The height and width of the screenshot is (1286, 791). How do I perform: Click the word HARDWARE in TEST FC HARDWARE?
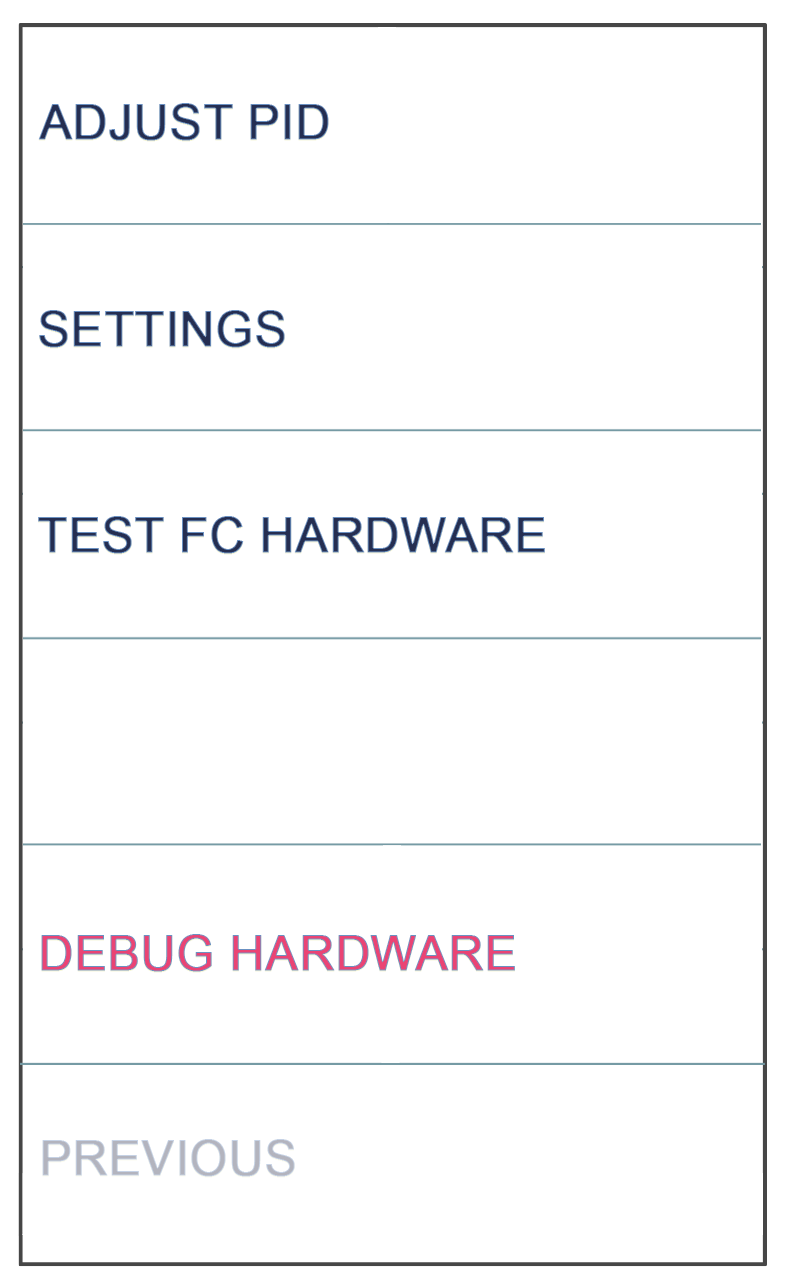pos(403,535)
